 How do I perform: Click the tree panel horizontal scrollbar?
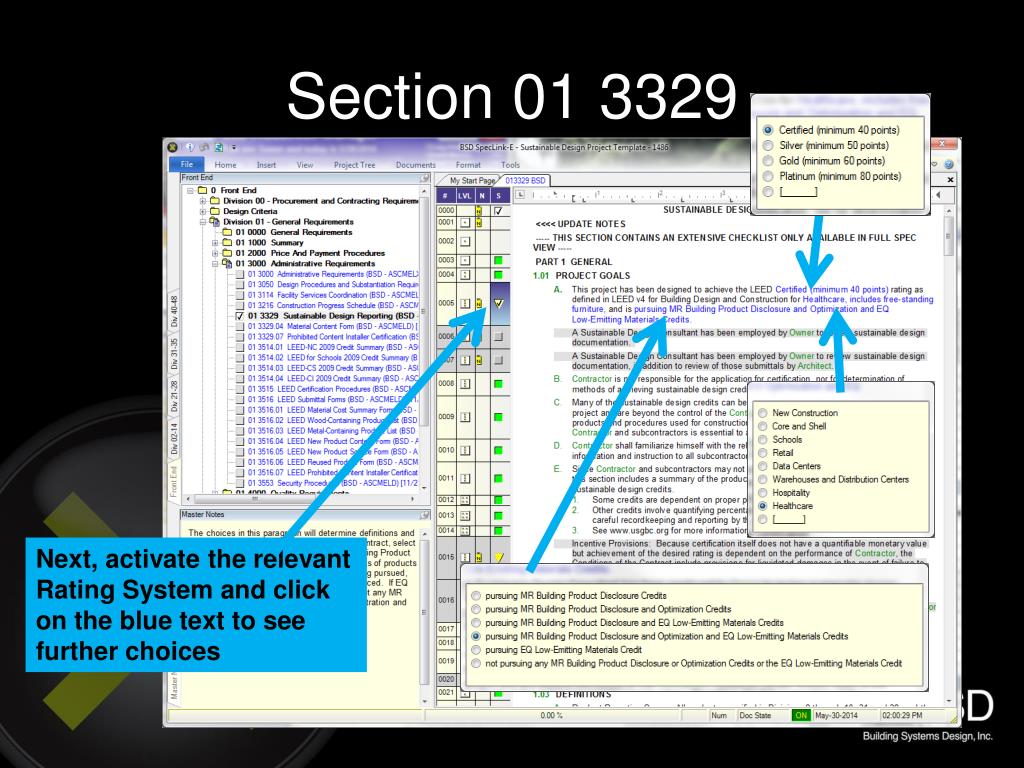(x=302, y=499)
